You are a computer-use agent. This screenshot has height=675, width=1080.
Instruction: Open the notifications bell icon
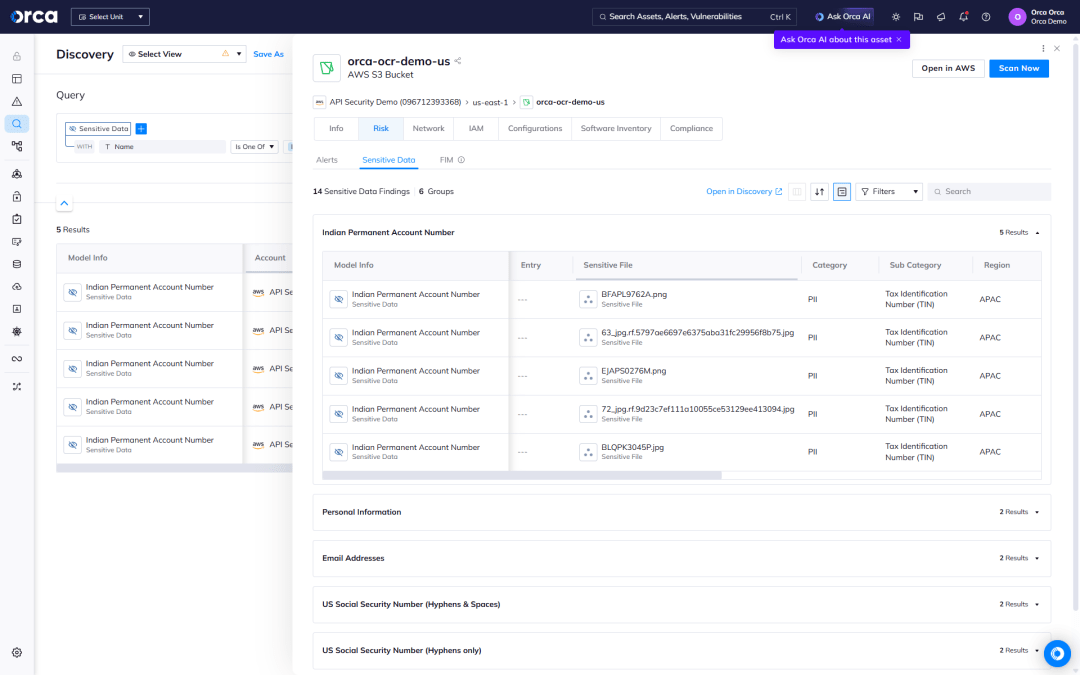point(964,17)
